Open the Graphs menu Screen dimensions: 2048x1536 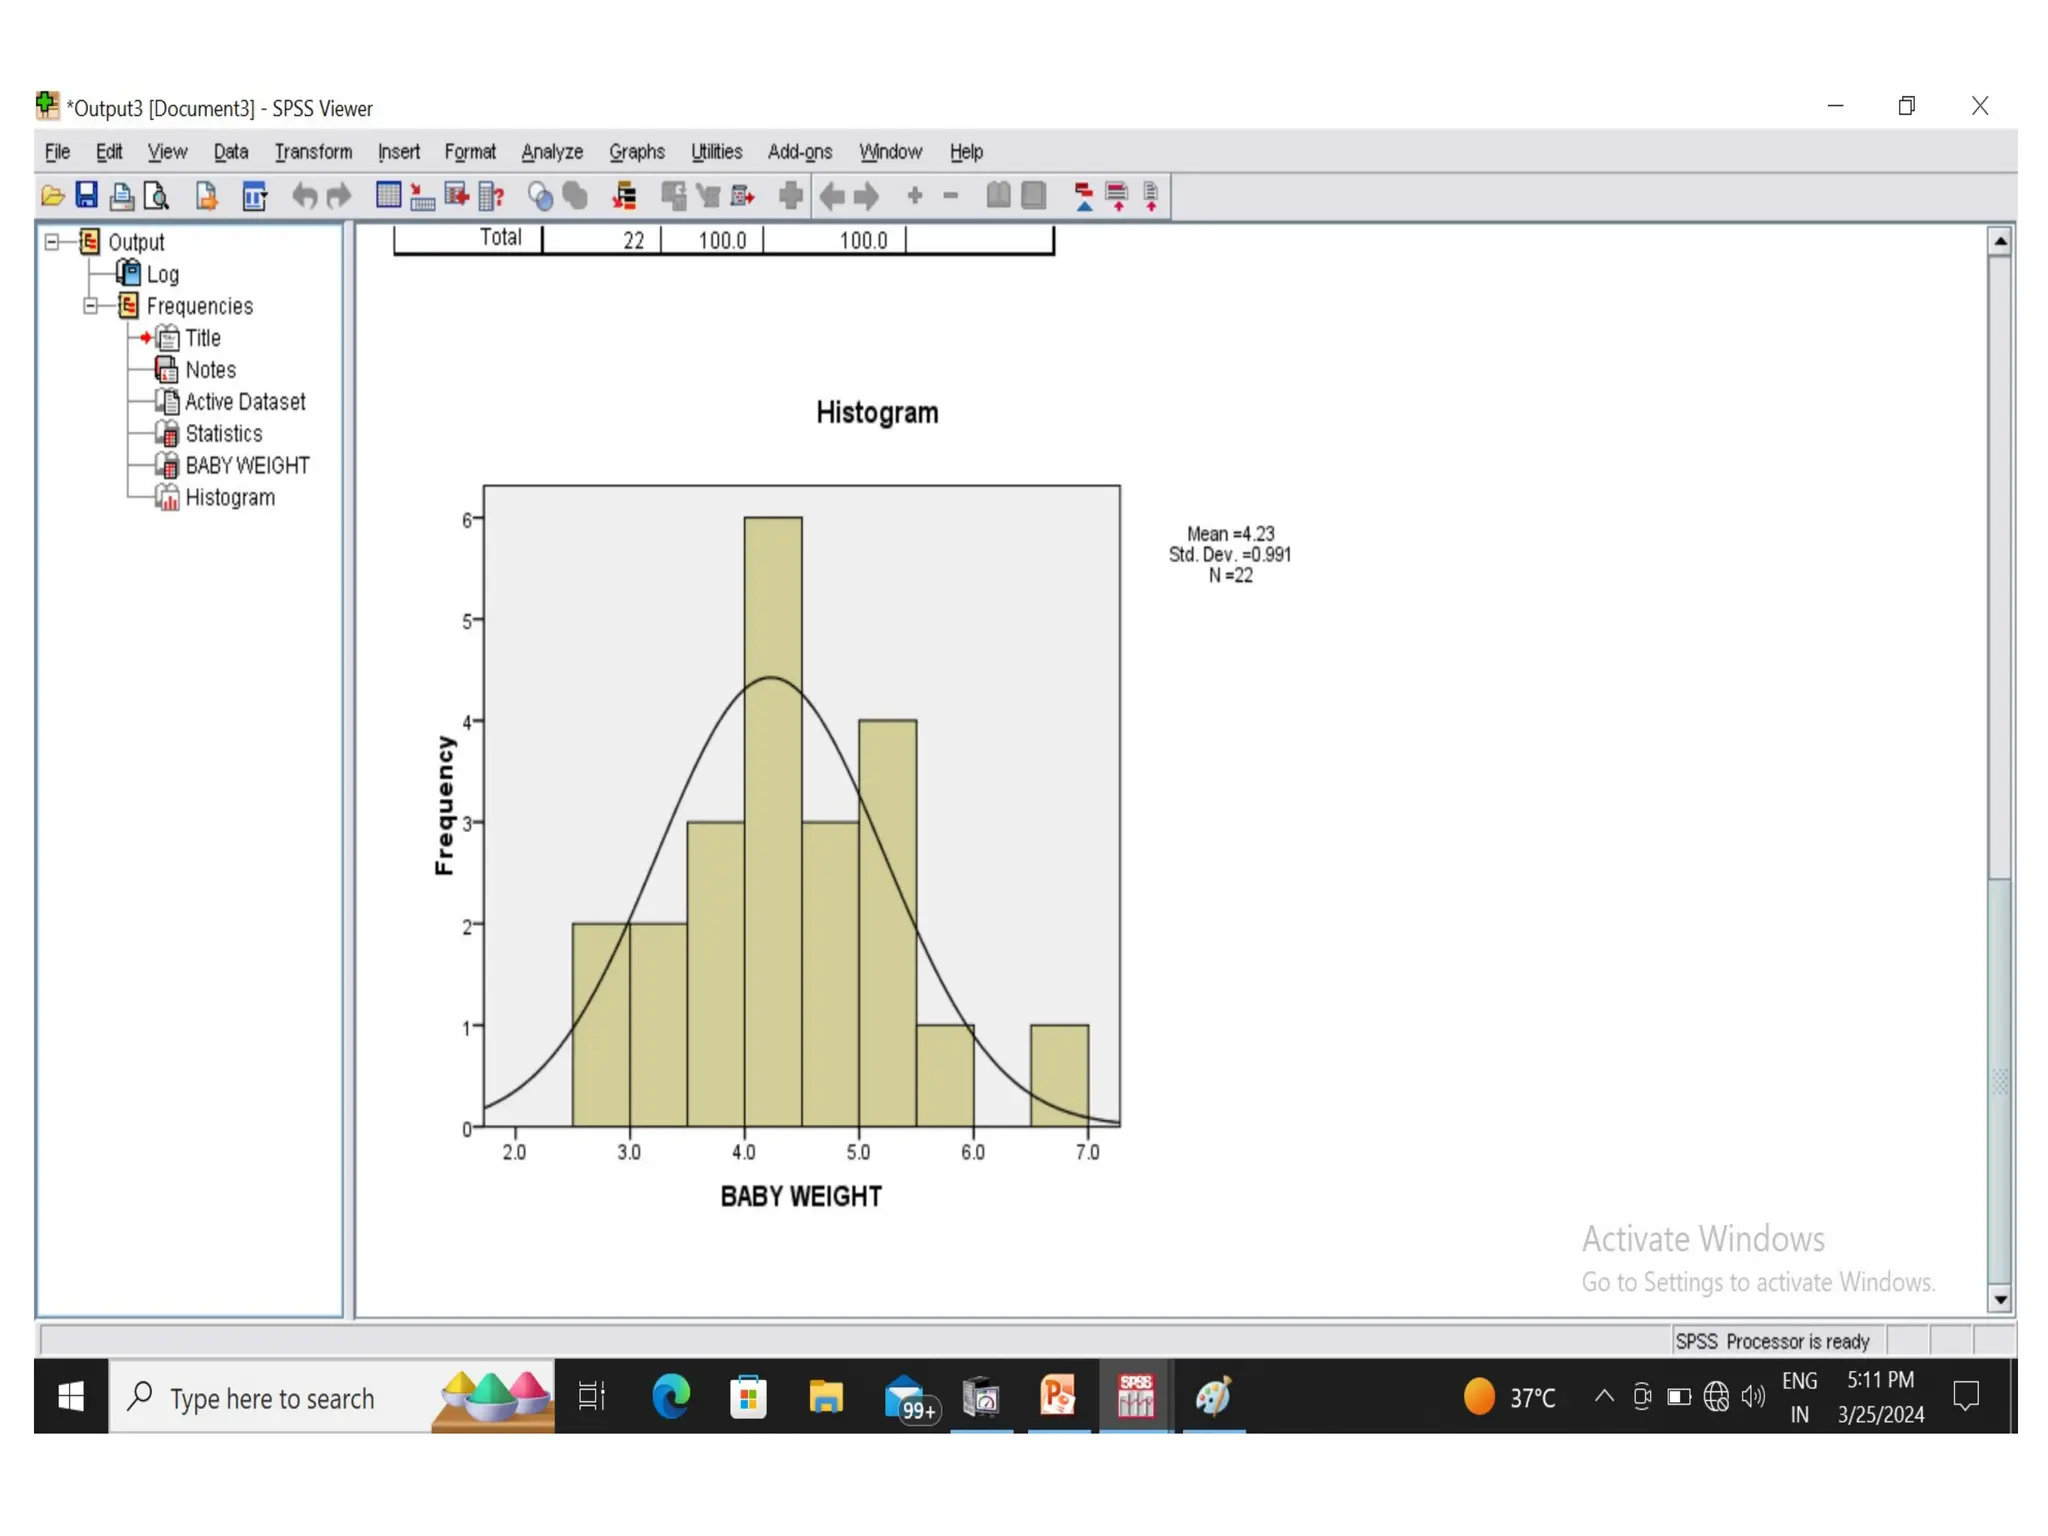pyautogui.click(x=636, y=152)
